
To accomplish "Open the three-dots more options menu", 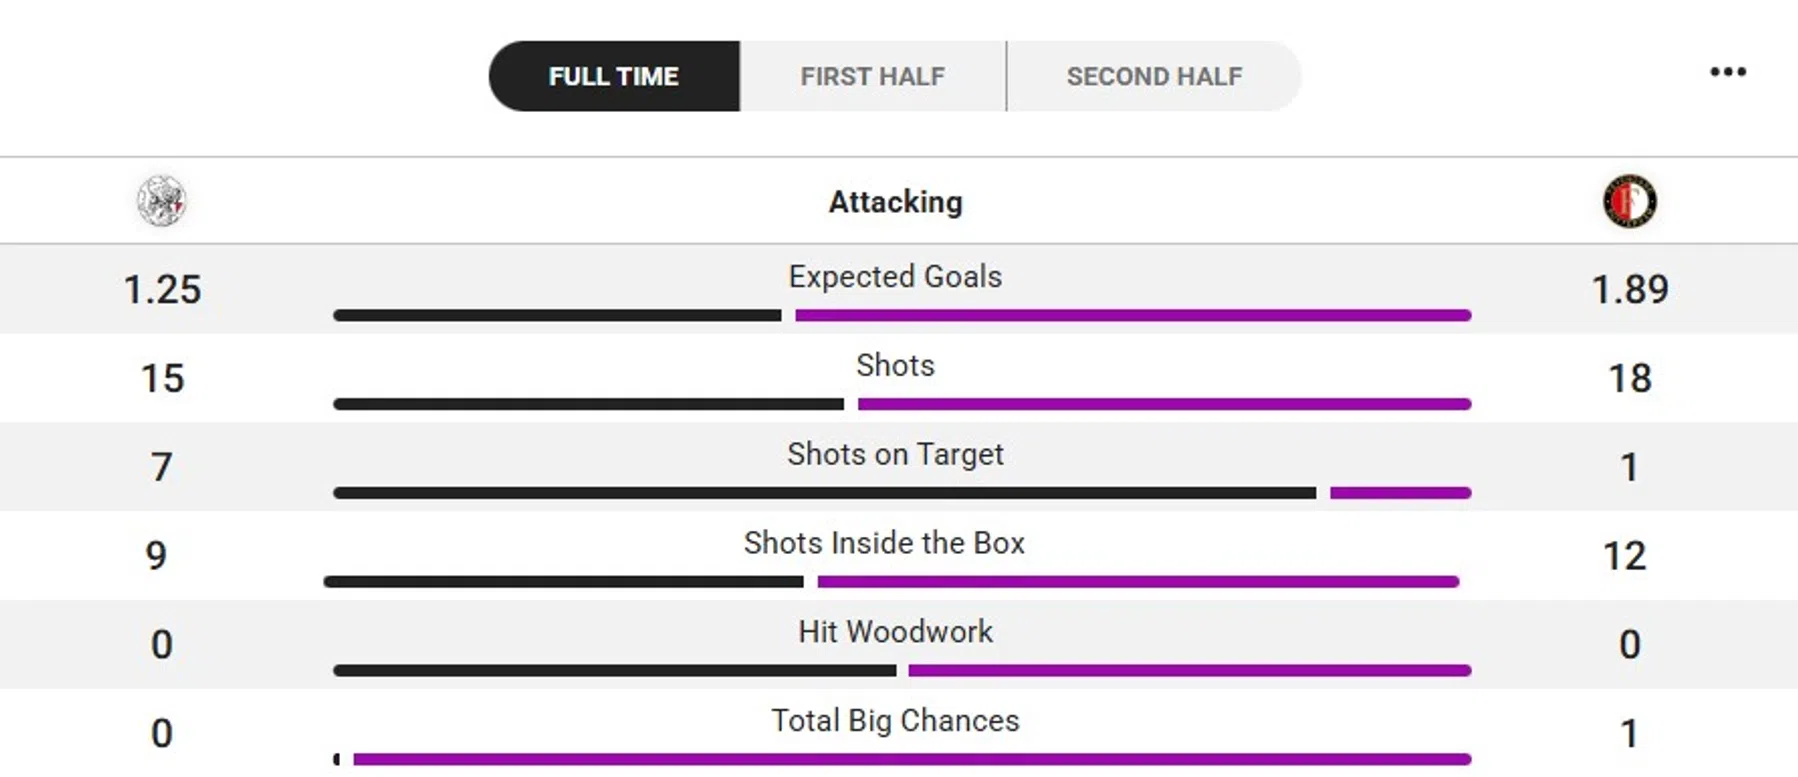I will [1727, 72].
